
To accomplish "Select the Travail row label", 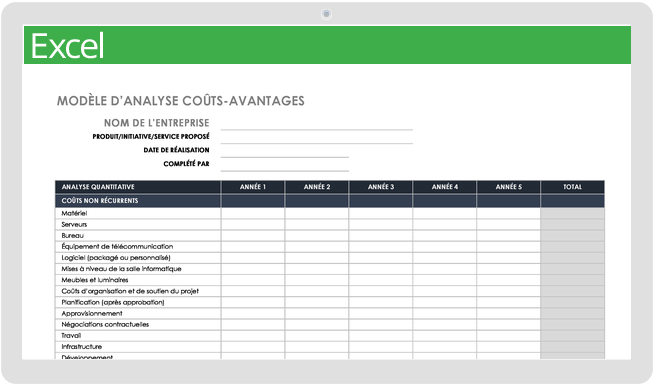I will pos(71,335).
